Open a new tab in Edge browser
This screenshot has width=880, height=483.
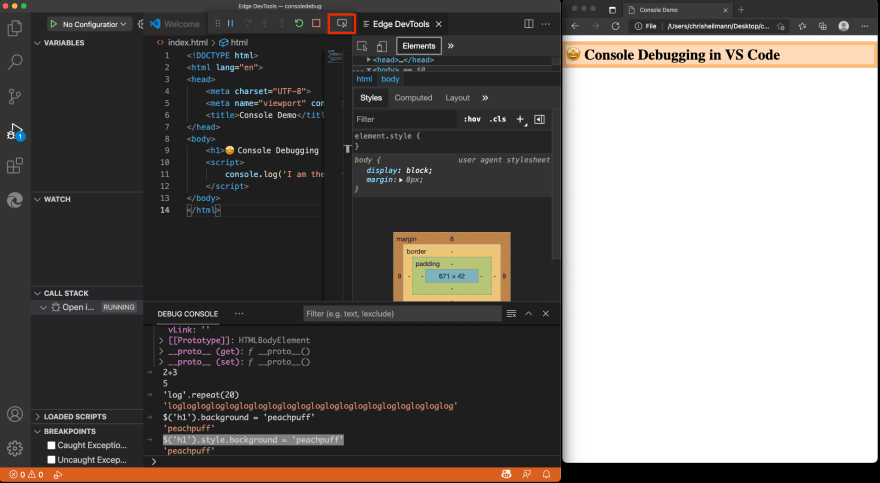point(741,10)
